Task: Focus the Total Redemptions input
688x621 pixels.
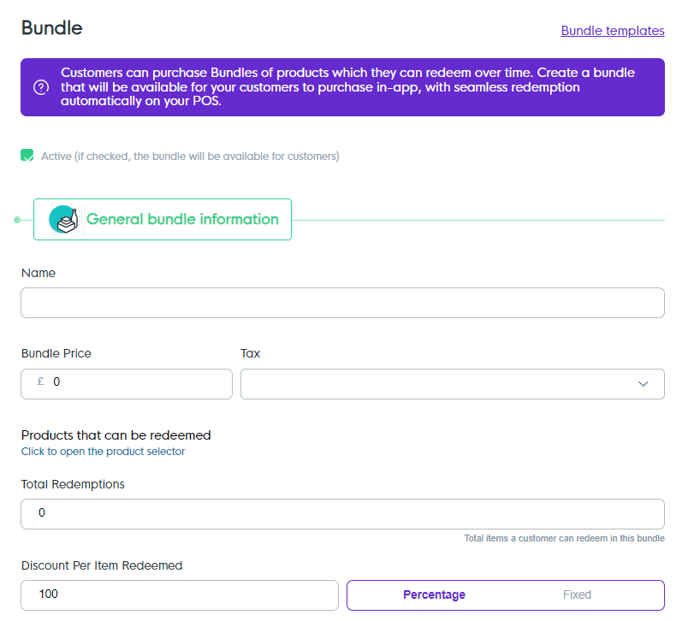Action: [342, 514]
